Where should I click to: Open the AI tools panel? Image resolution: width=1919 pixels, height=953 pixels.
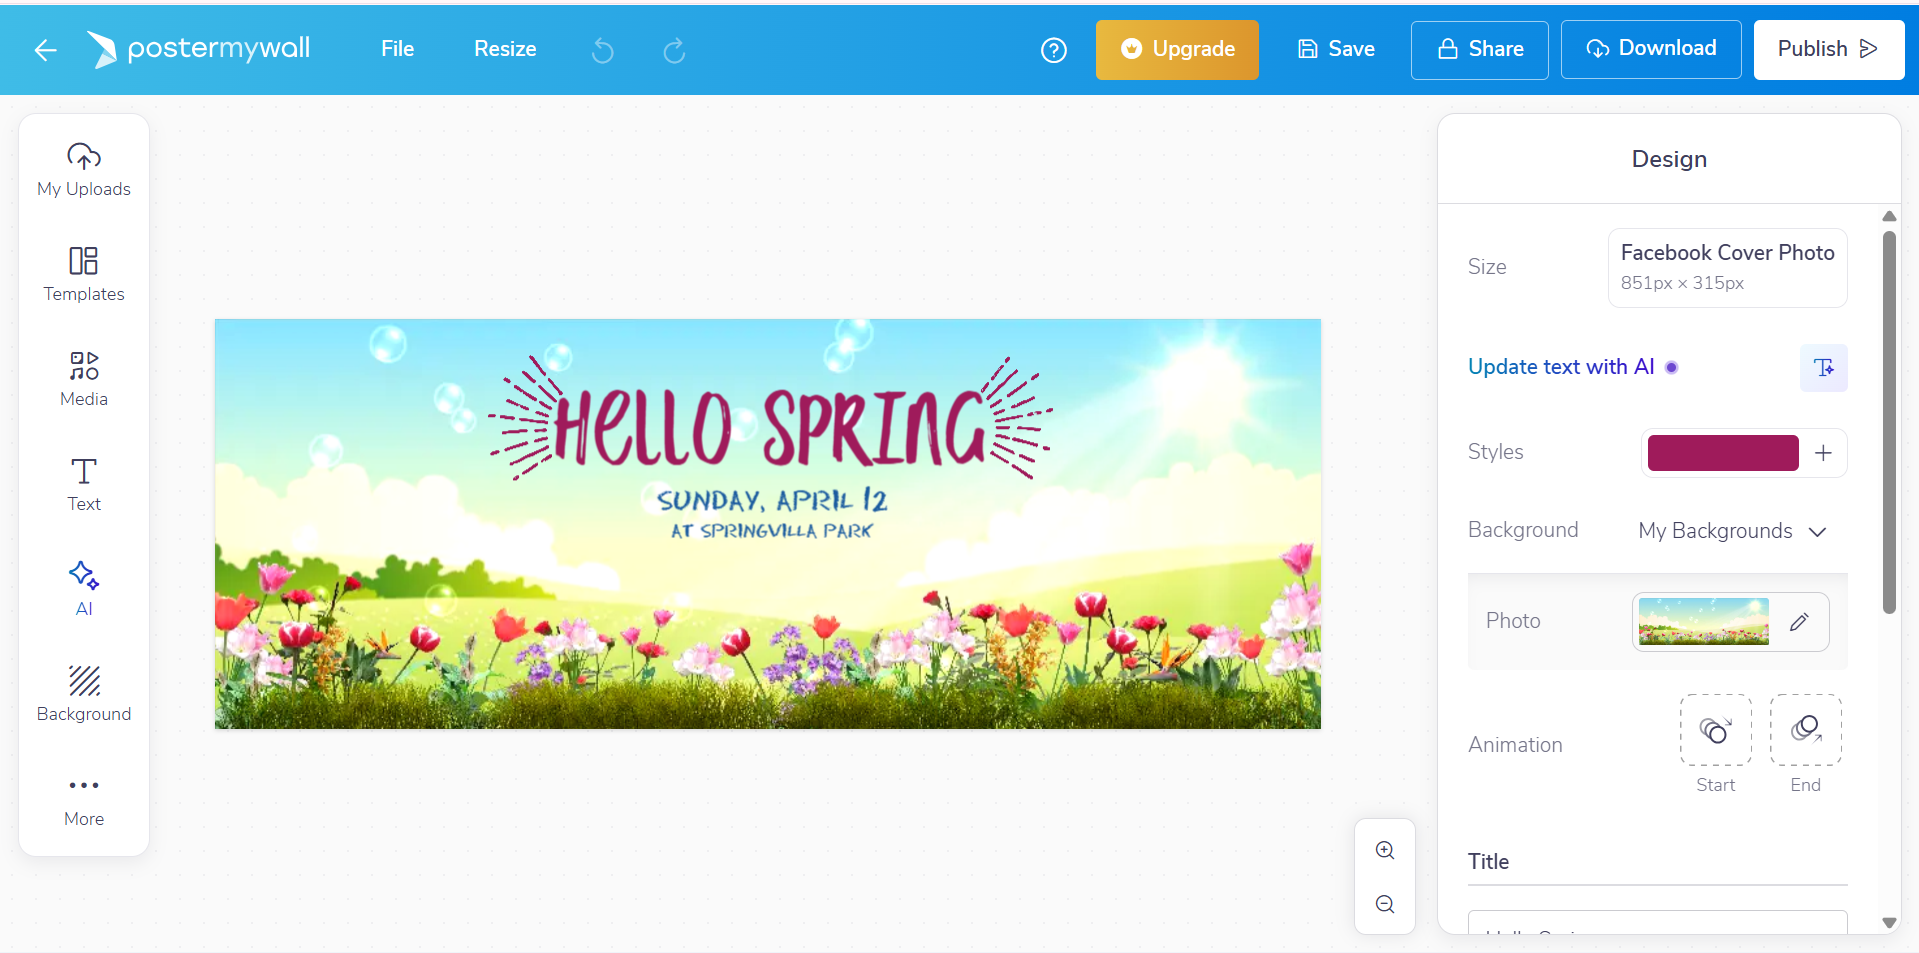pyautogui.click(x=83, y=588)
